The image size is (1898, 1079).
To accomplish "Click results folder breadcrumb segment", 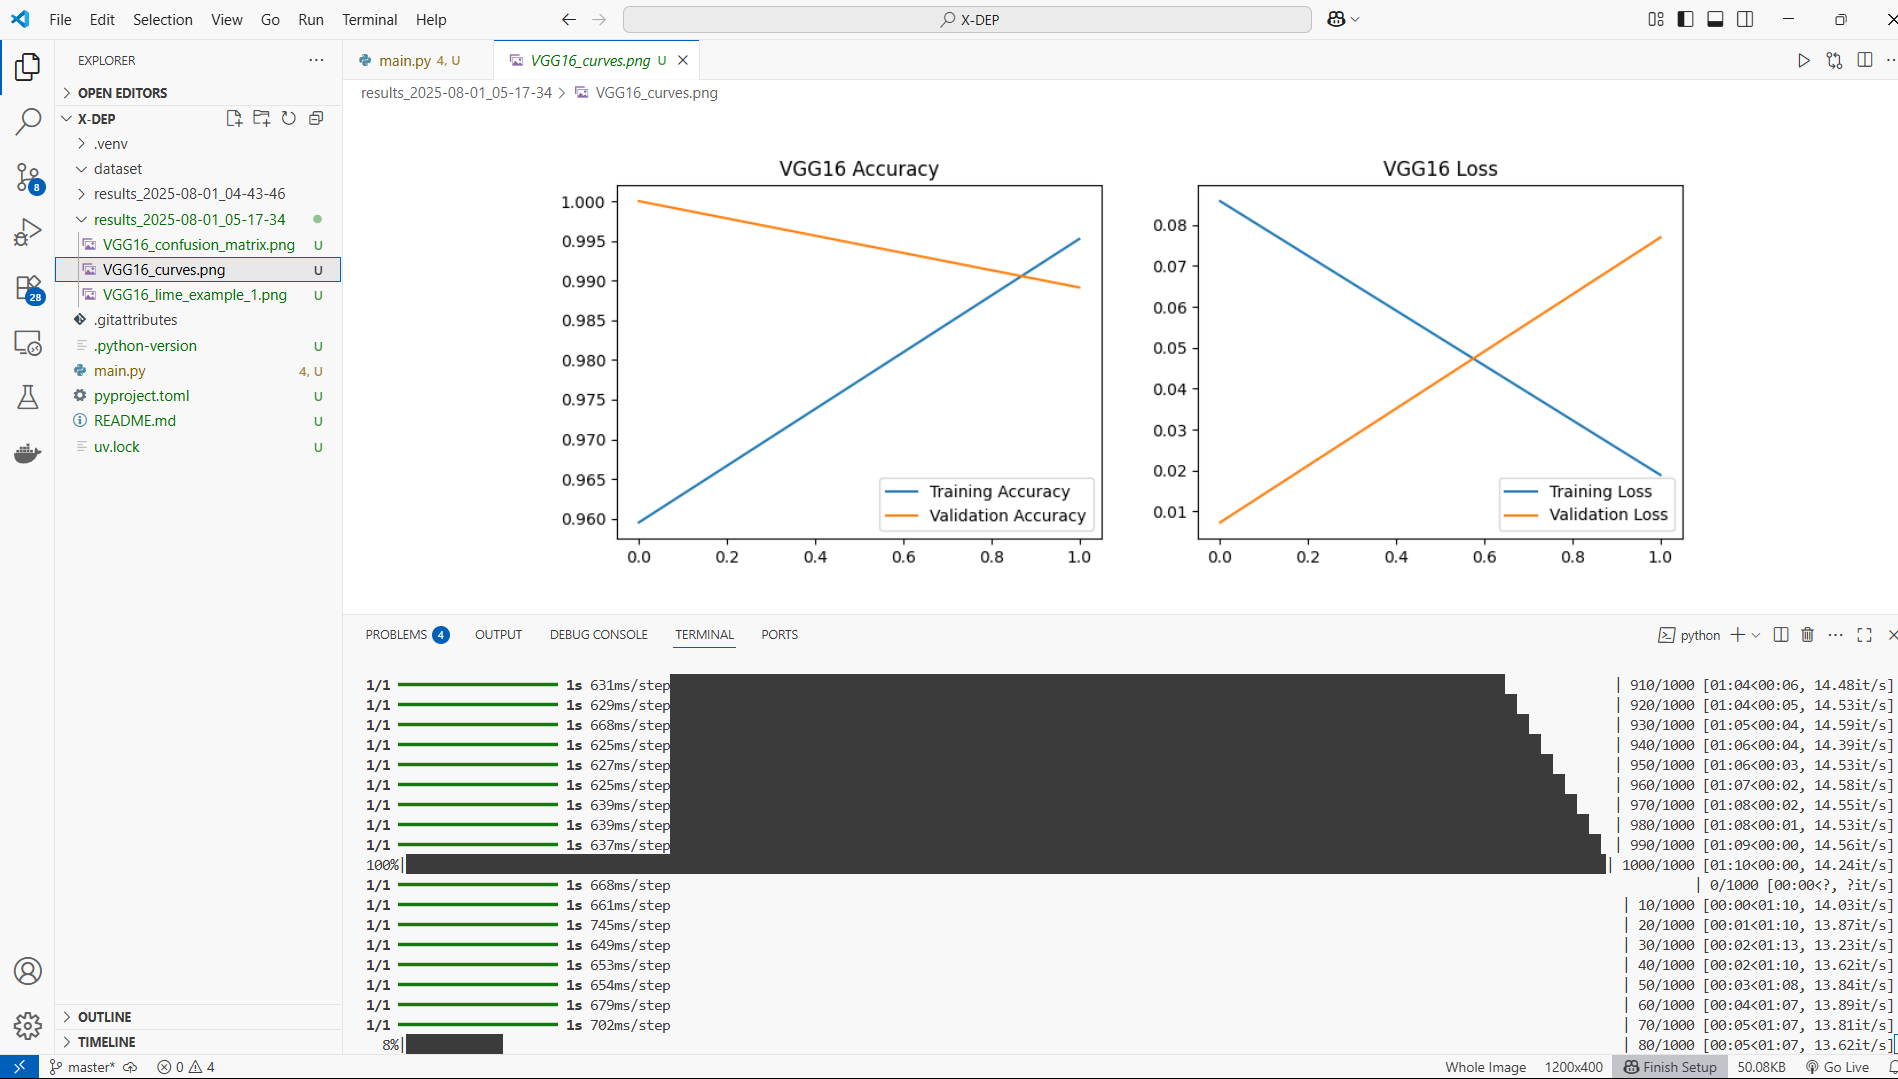I will [x=456, y=93].
